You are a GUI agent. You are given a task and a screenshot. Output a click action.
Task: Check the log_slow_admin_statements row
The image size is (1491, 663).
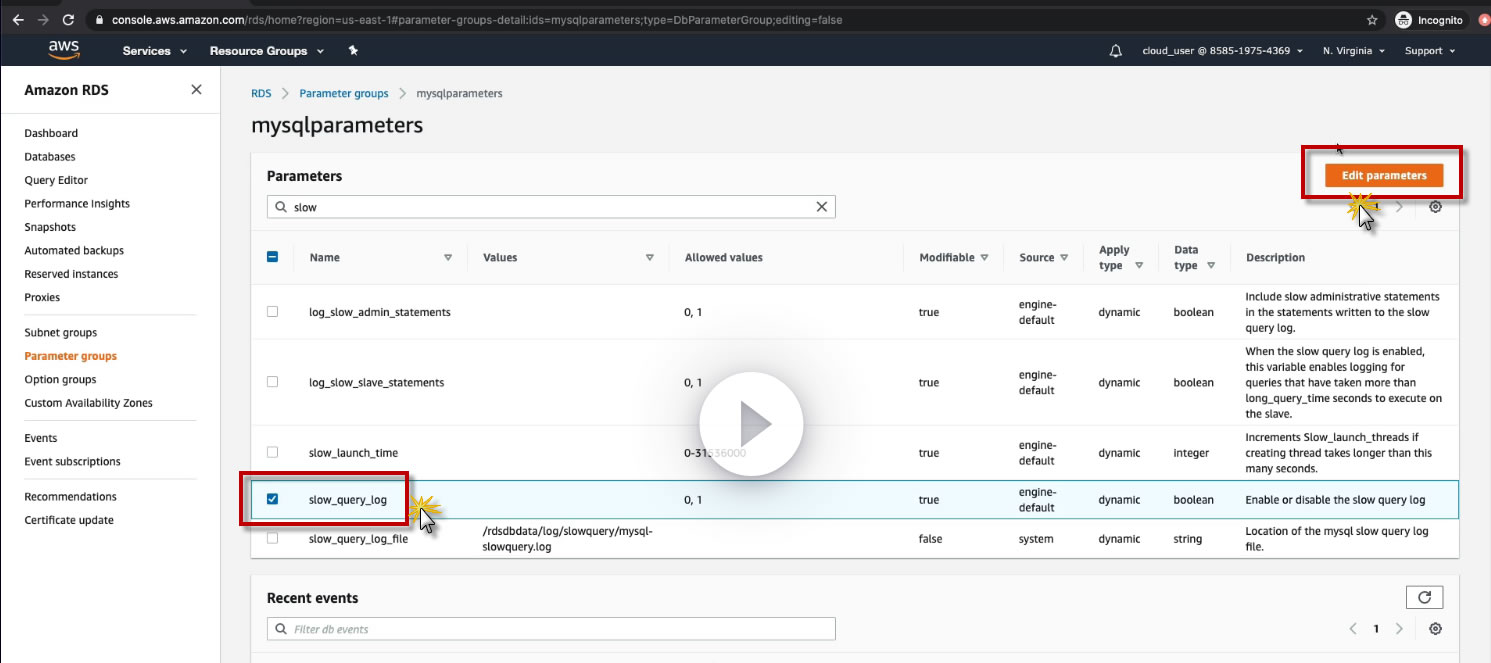272,312
